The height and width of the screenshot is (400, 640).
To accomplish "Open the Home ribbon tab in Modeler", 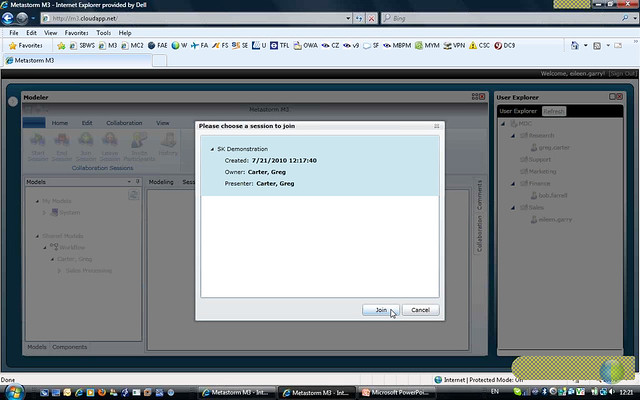I will [x=60, y=123].
